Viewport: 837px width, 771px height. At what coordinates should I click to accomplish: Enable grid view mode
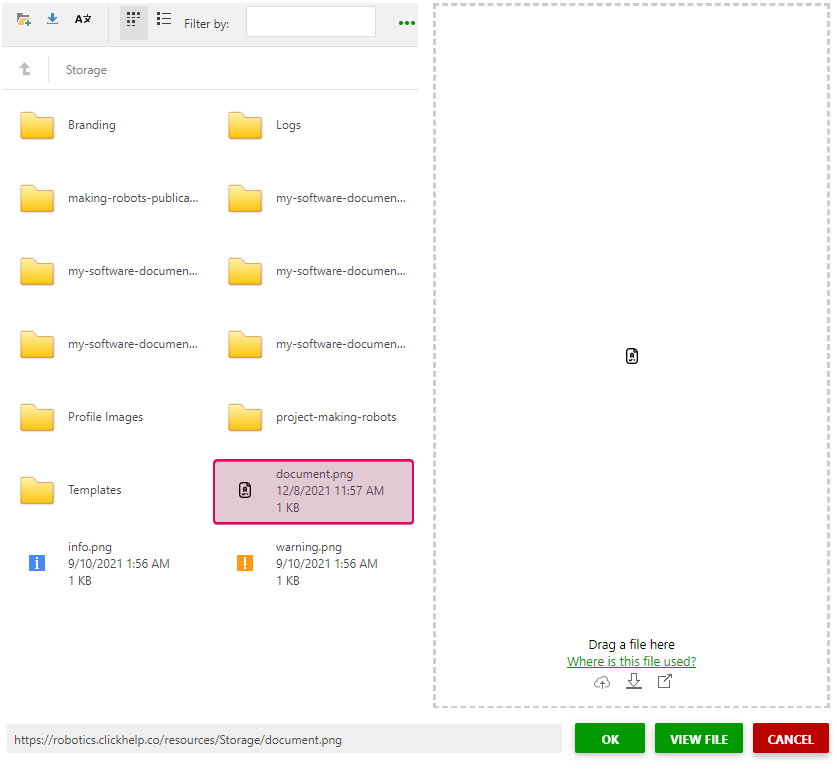click(133, 18)
